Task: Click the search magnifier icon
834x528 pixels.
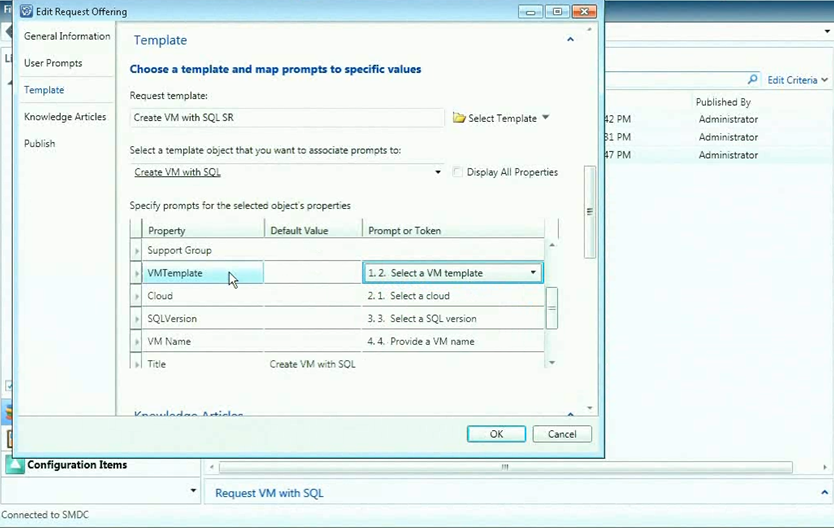Action: 753,80
